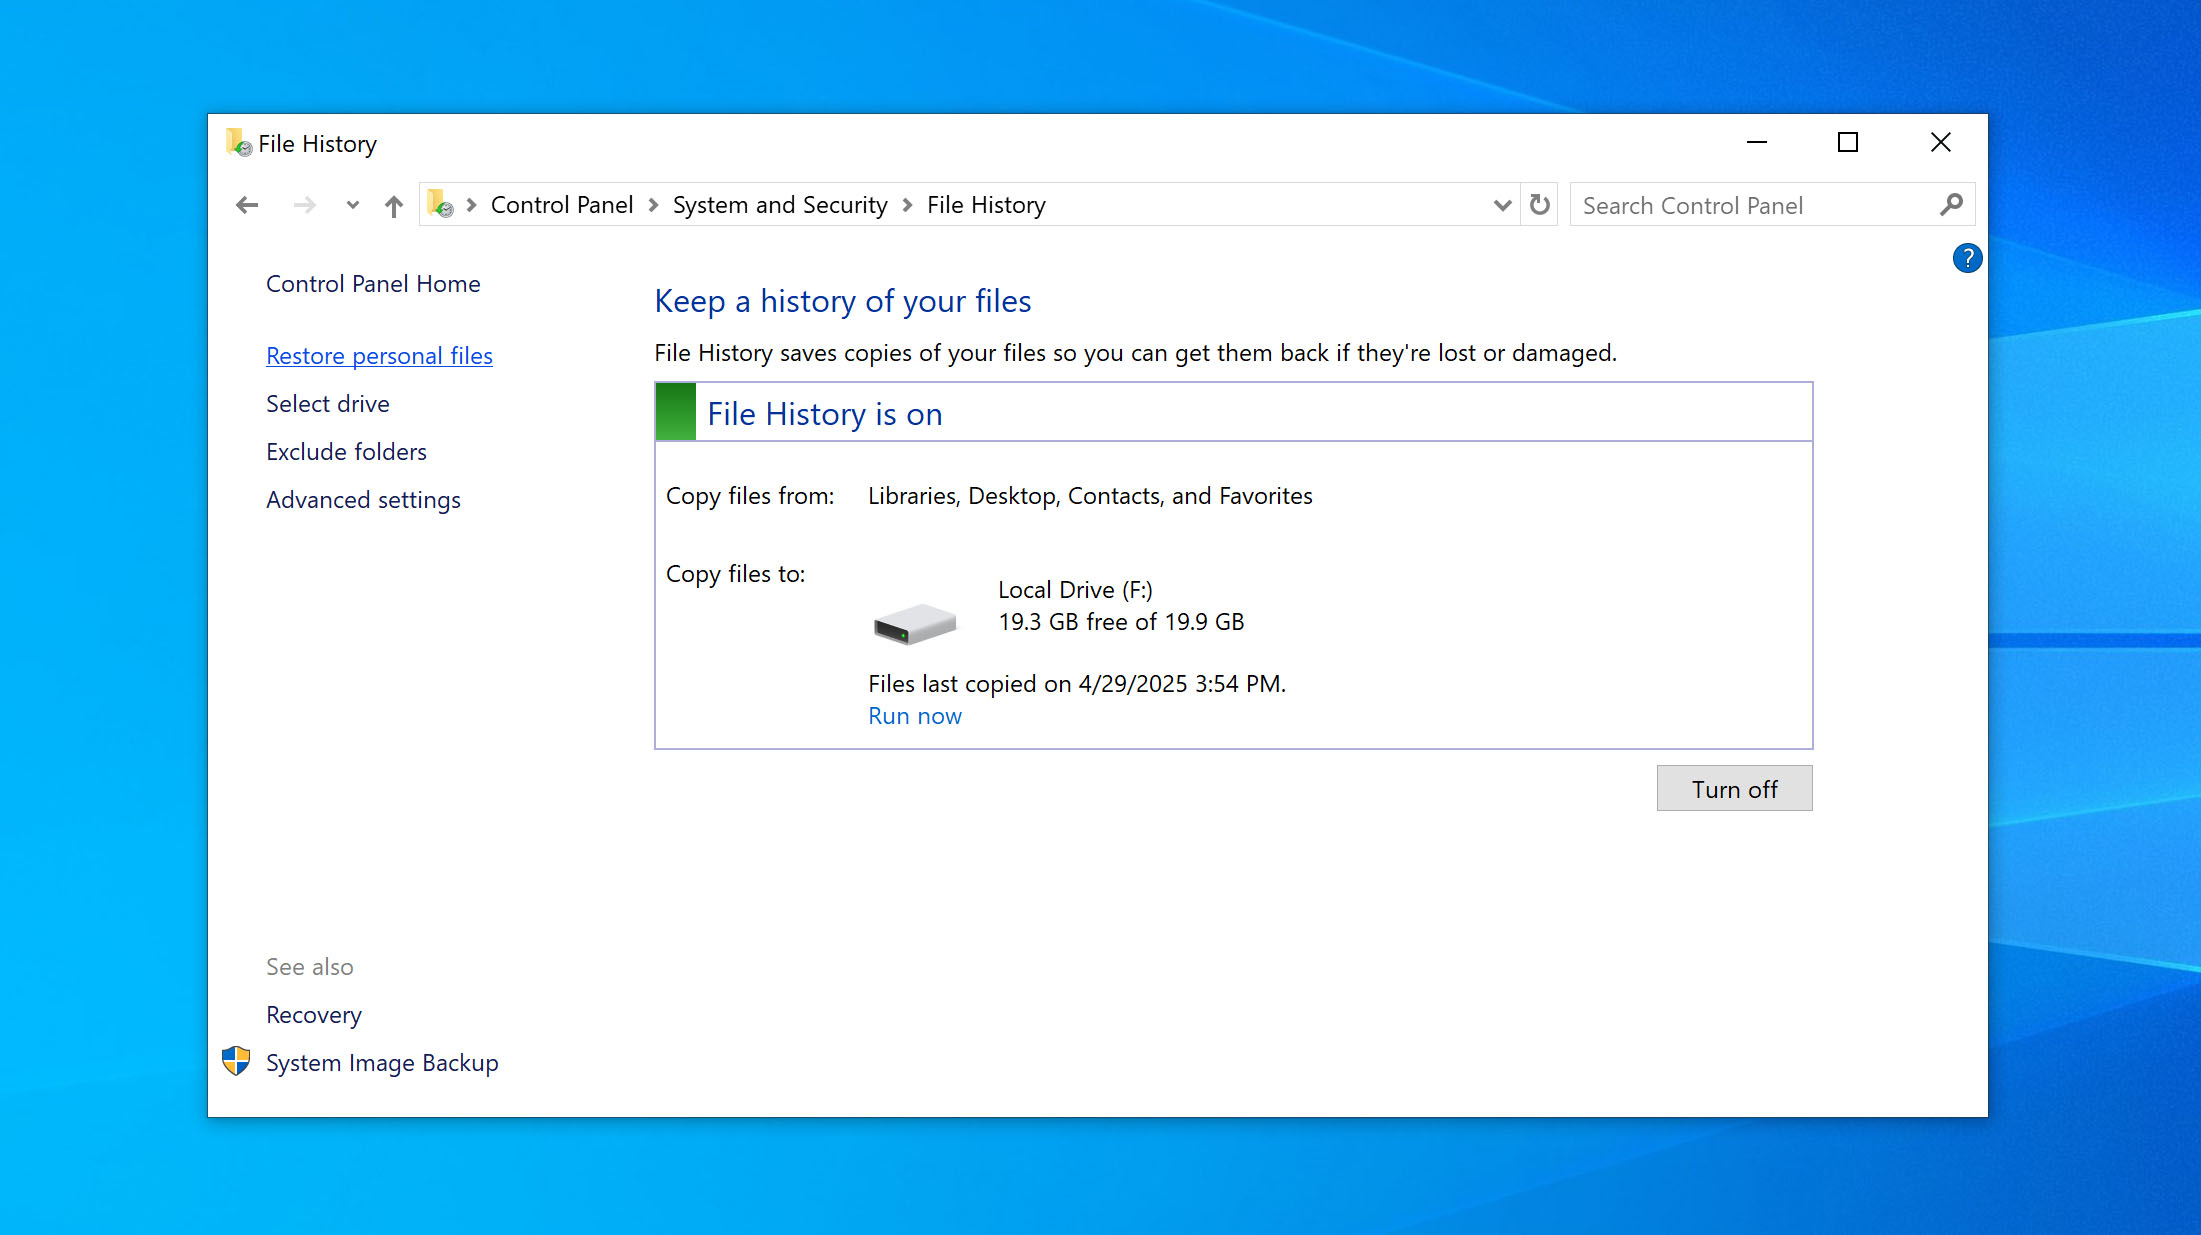Viewport: 2201px width, 1235px height.
Task: Open Exclude folders
Action: click(x=346, y=452)
